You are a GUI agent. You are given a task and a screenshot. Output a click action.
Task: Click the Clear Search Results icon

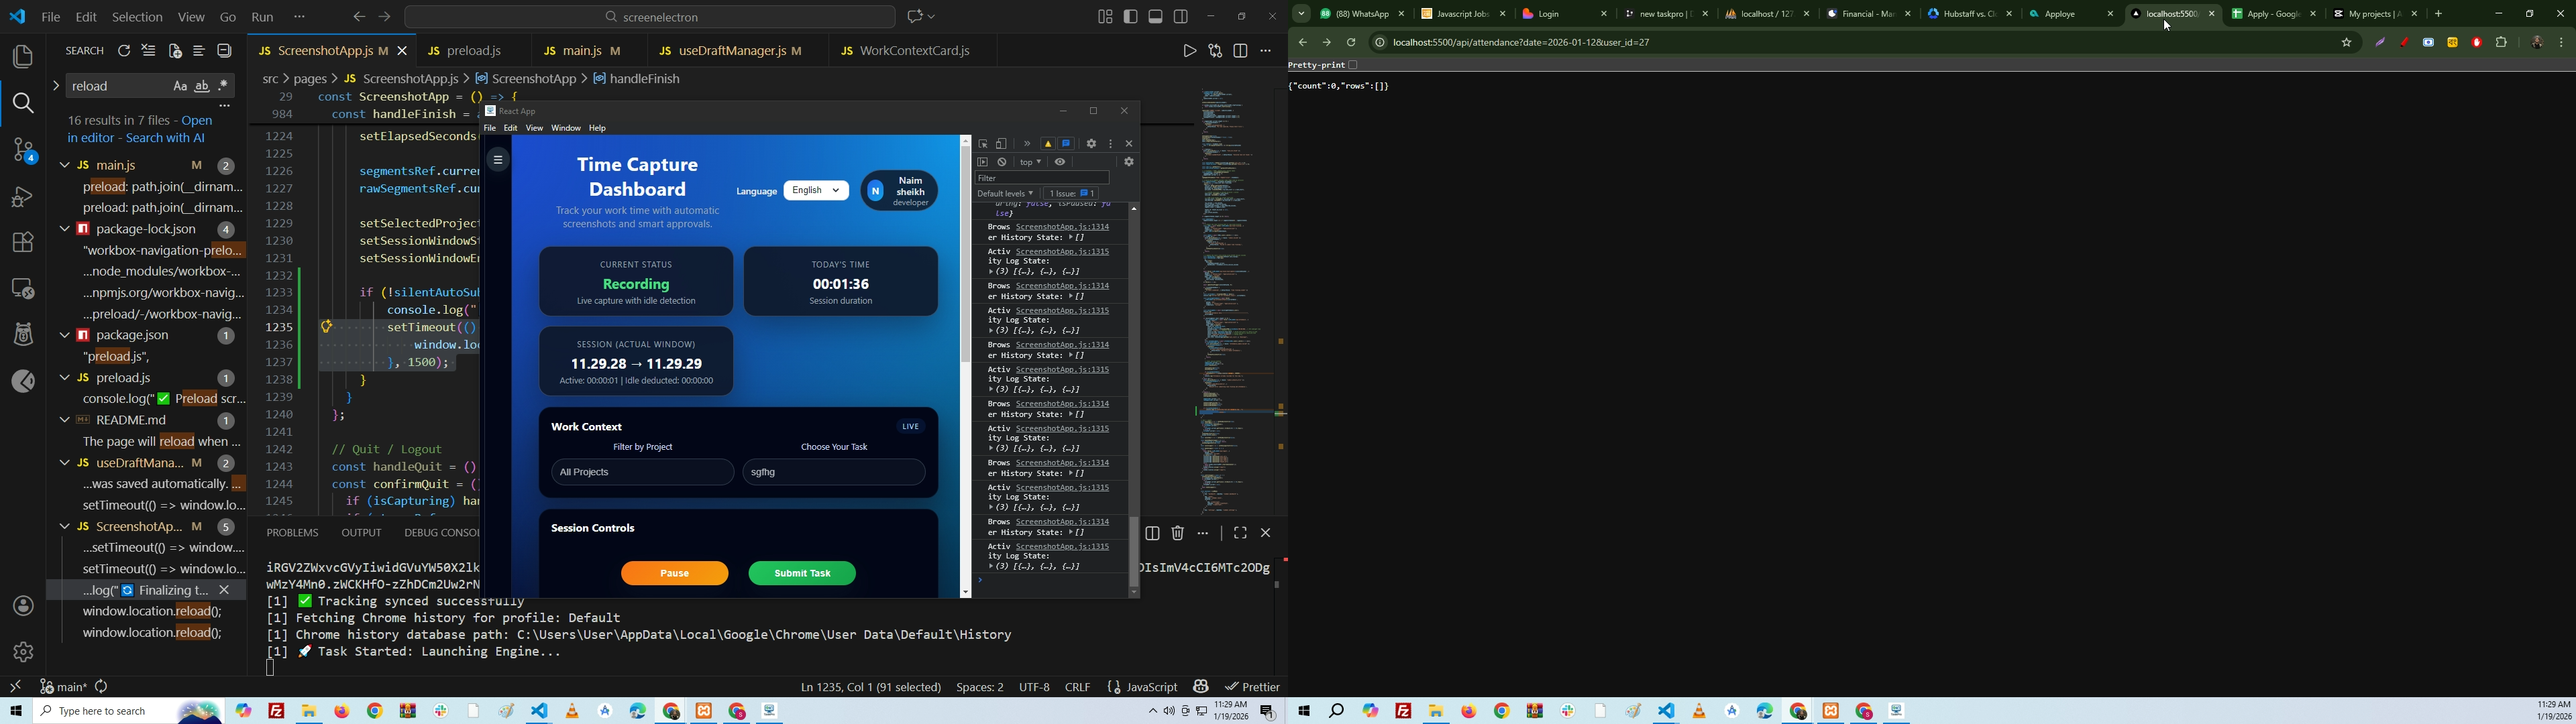(x=149, y=52)
